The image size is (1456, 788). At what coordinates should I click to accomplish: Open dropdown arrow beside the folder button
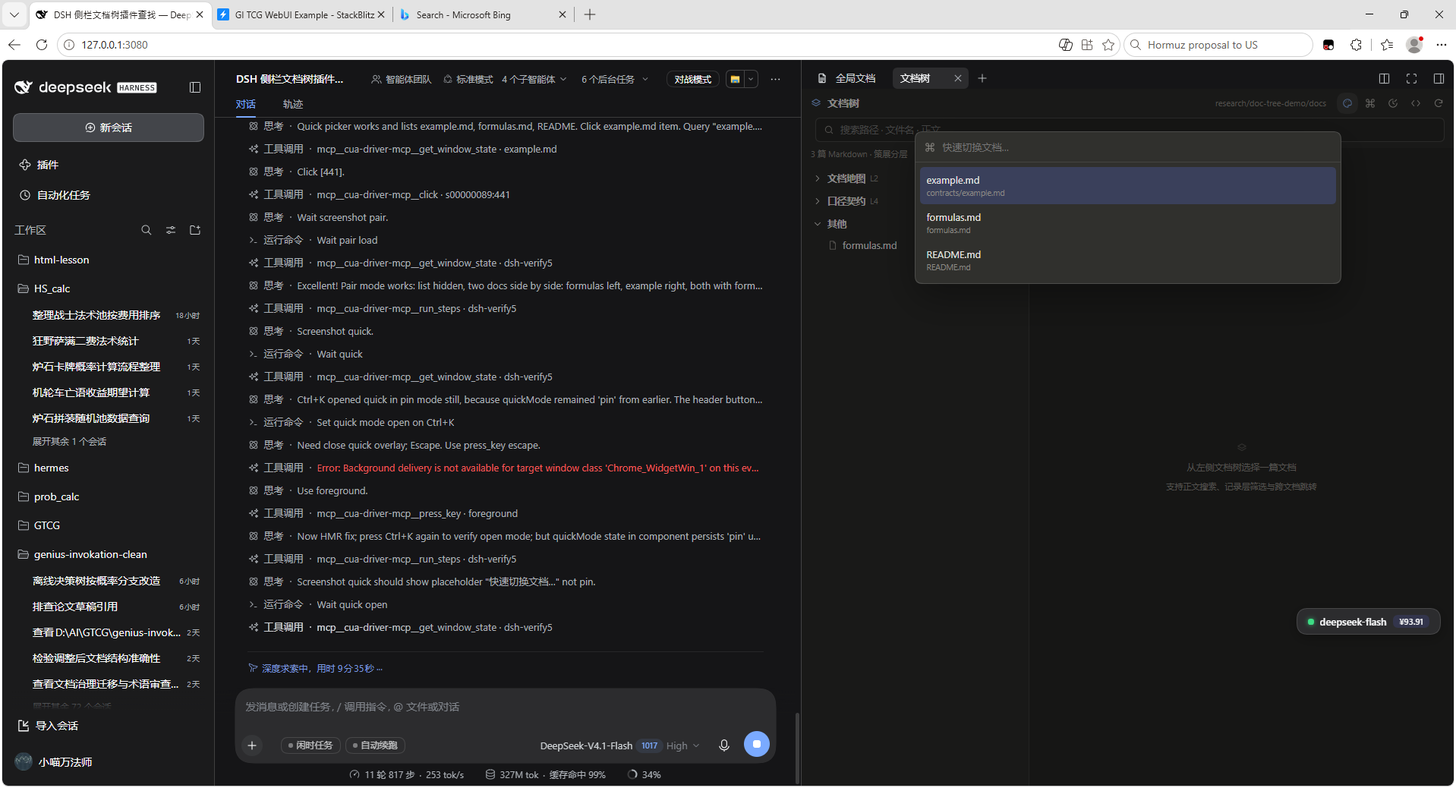point(751,79)
